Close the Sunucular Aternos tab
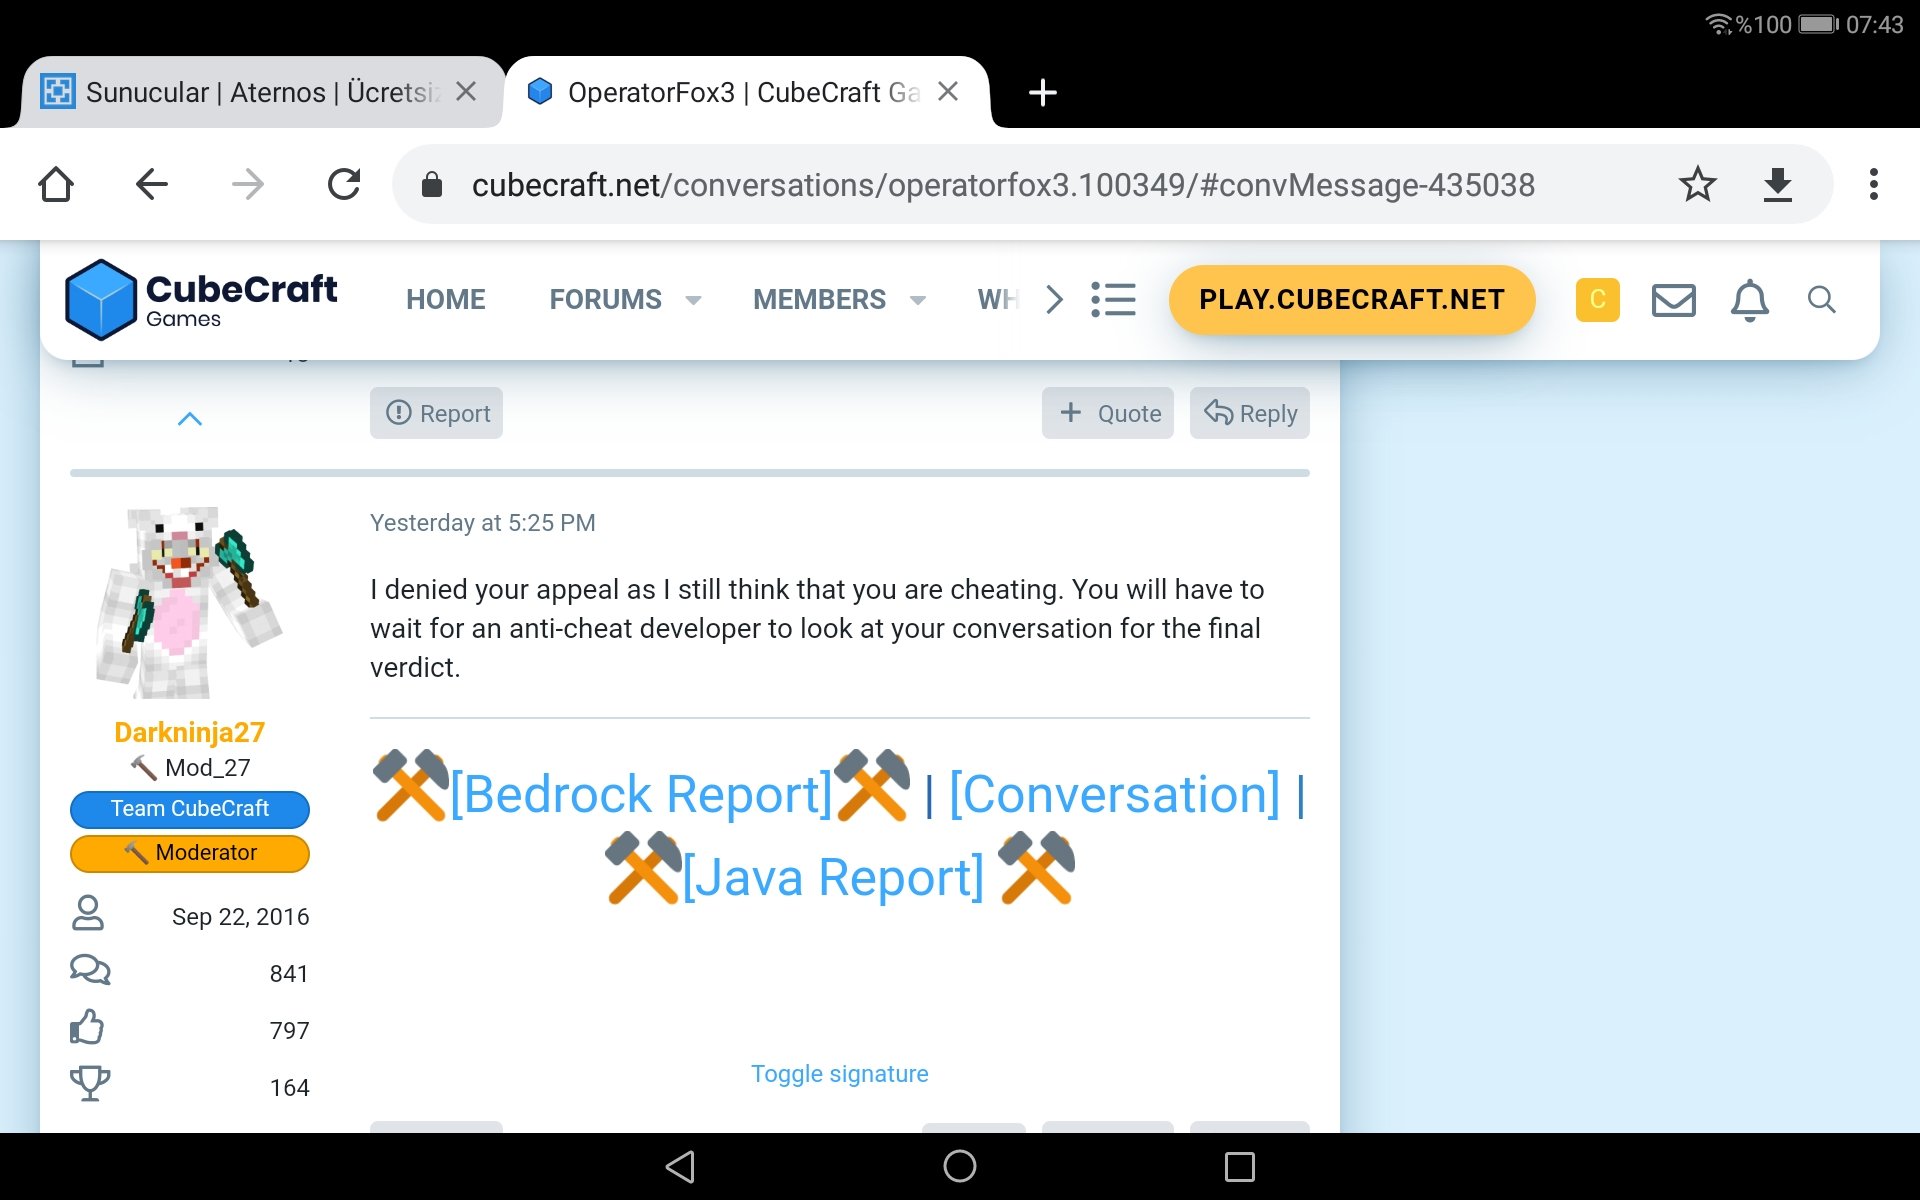 coord(466,91)
